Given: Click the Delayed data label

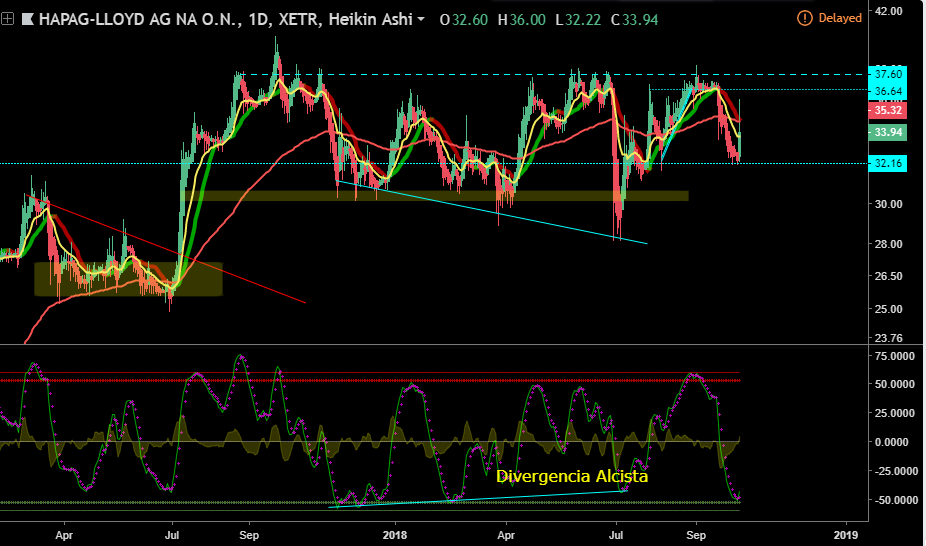Looking at the screenshot, I should [x=840, y=18].
